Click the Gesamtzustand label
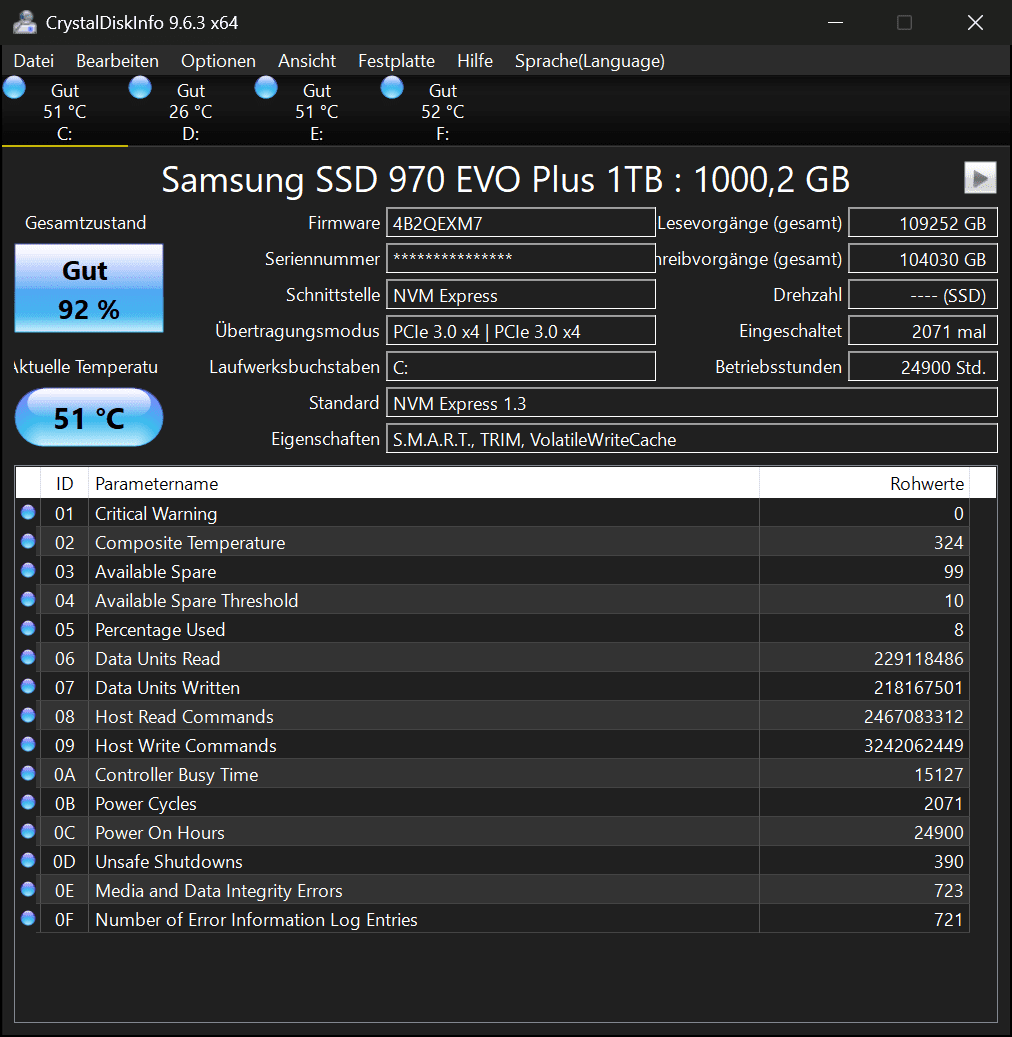 click(x=85, y=223)
